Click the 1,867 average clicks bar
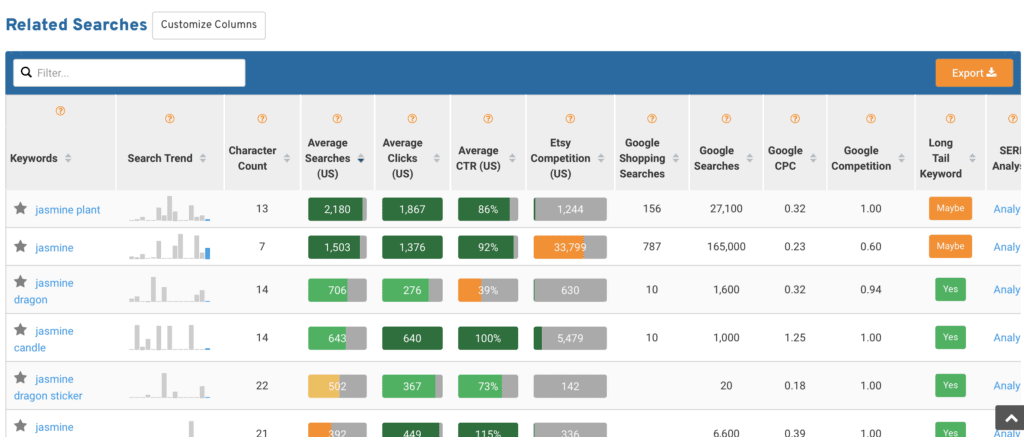Screen dimensions: 1024x437 (x=412, y=209)
